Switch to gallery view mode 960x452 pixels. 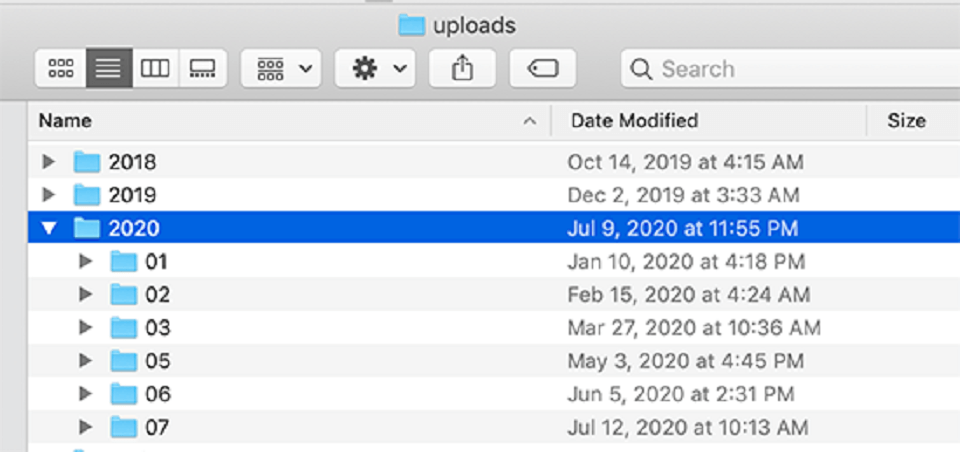(x=203, y=69)
